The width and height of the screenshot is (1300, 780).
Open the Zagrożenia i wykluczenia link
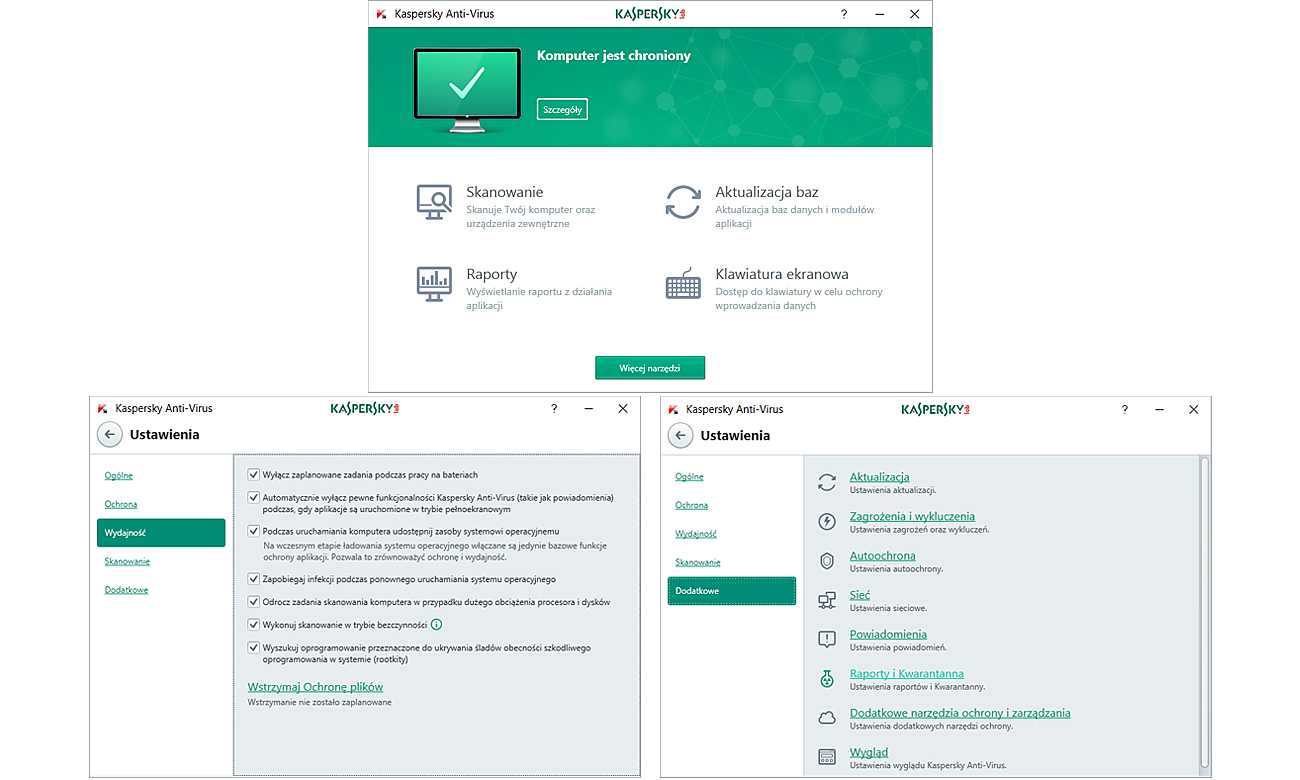[912, 516]
